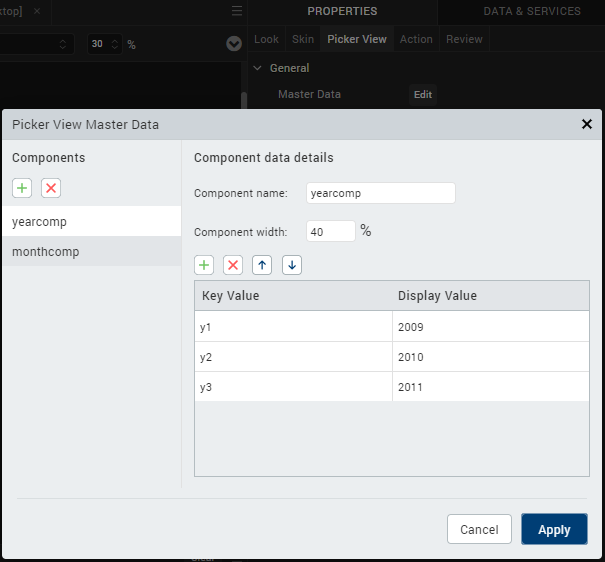Click the round dropdown arrow beside percent
Screen dimensions: 605x562
pyautogui.click(x=234, y=44)
